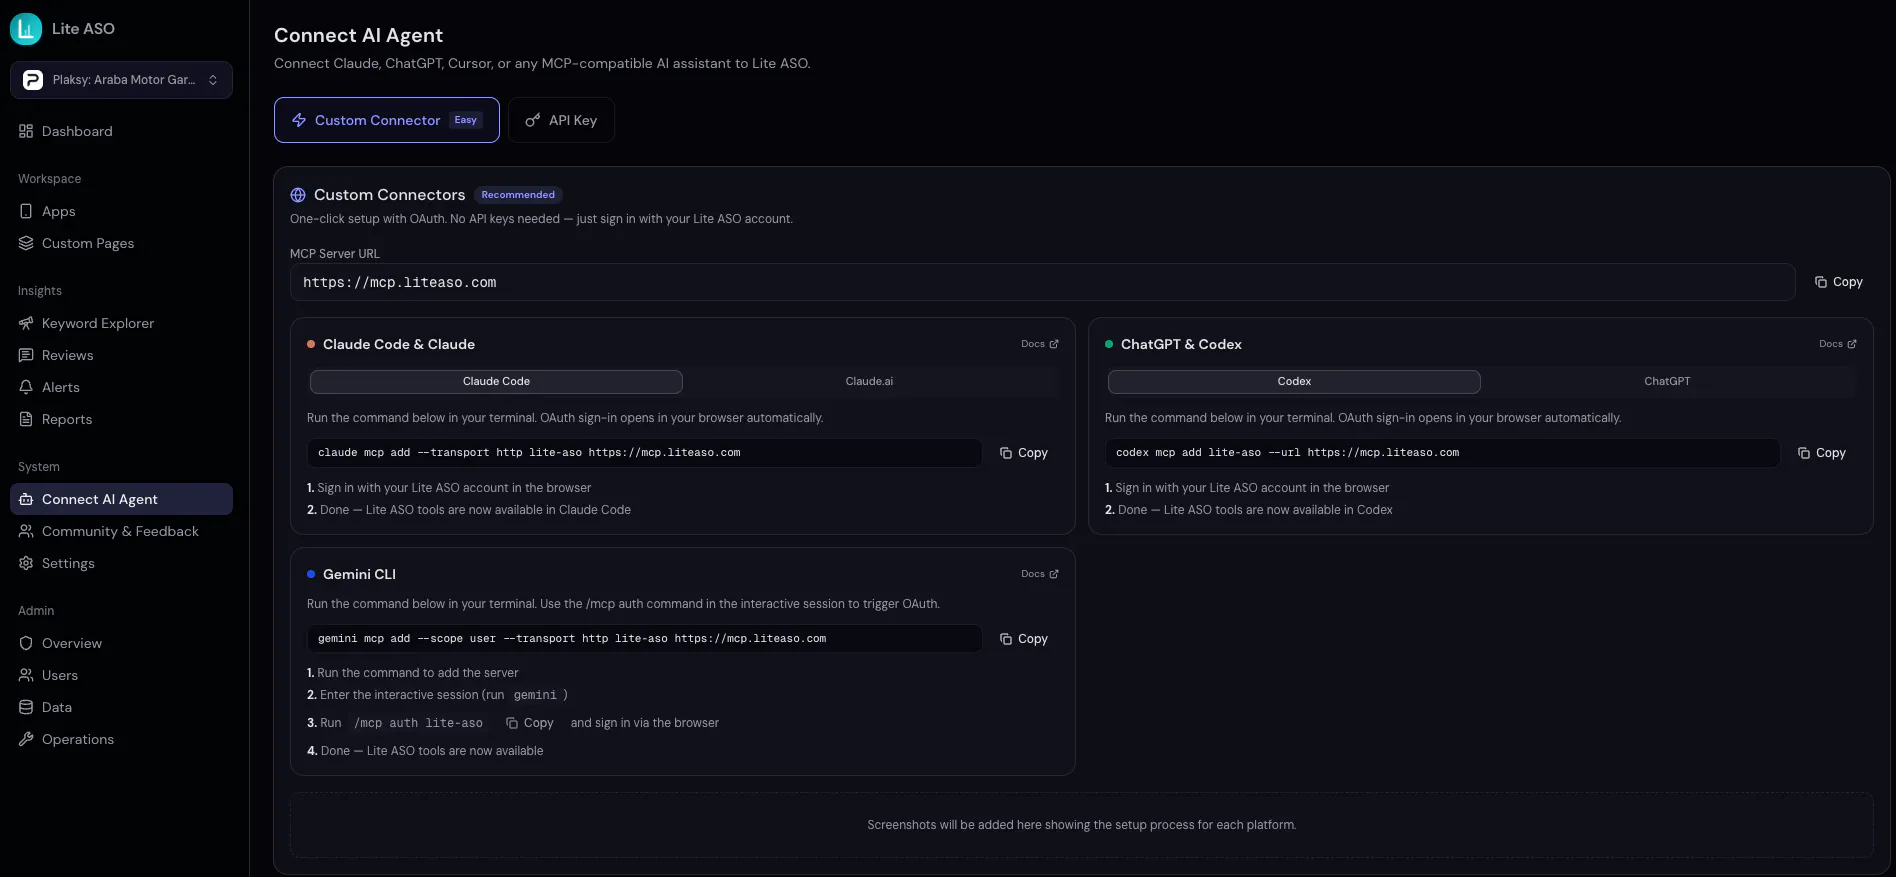Click the Plaksy app icon in switcher
This screenshot has width=1896, height=877.
(33, 80)
